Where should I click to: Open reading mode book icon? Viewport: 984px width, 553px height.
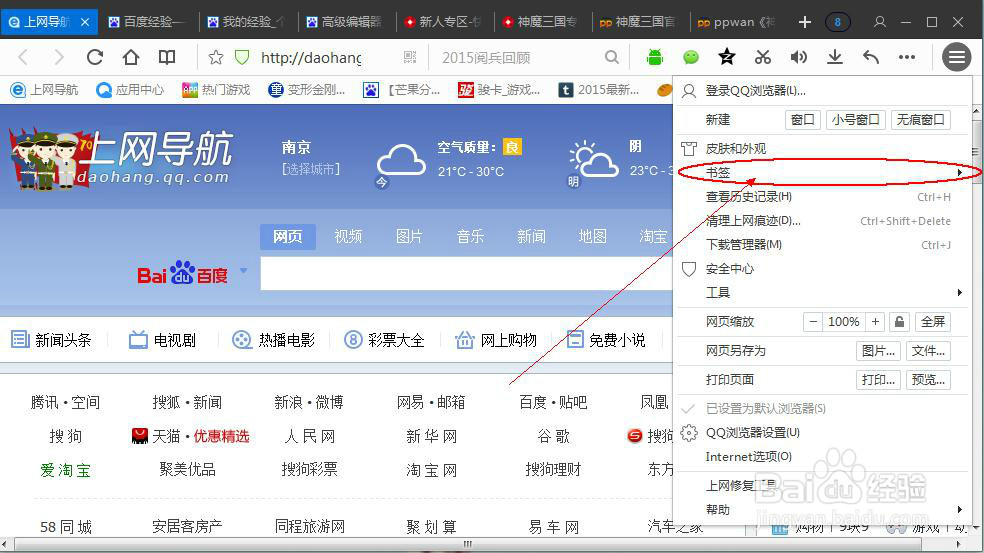(166, 57)
